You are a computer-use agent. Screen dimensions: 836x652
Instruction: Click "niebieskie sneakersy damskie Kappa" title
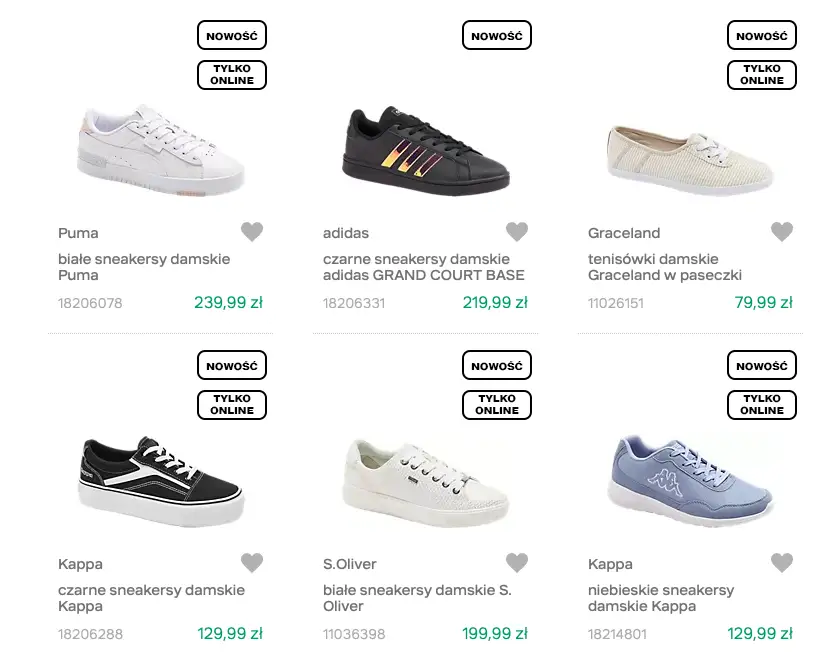[x=661, y=598]
